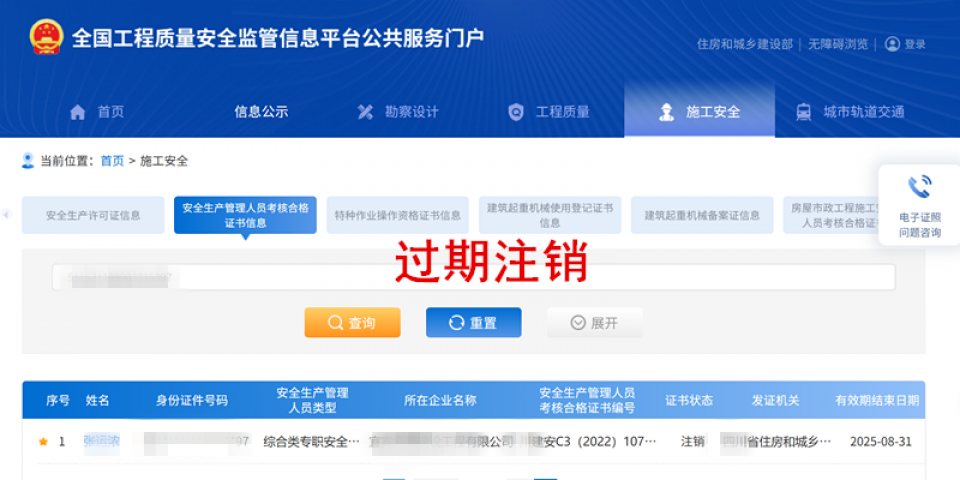Click the crossed tools icon for 勘察设计
This screenshot has height=480, width=960.
point(366,112)
